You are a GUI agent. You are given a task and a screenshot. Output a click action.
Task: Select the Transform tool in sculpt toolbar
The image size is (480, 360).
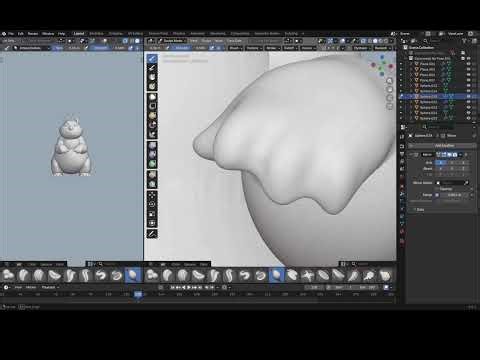point(152,223)
